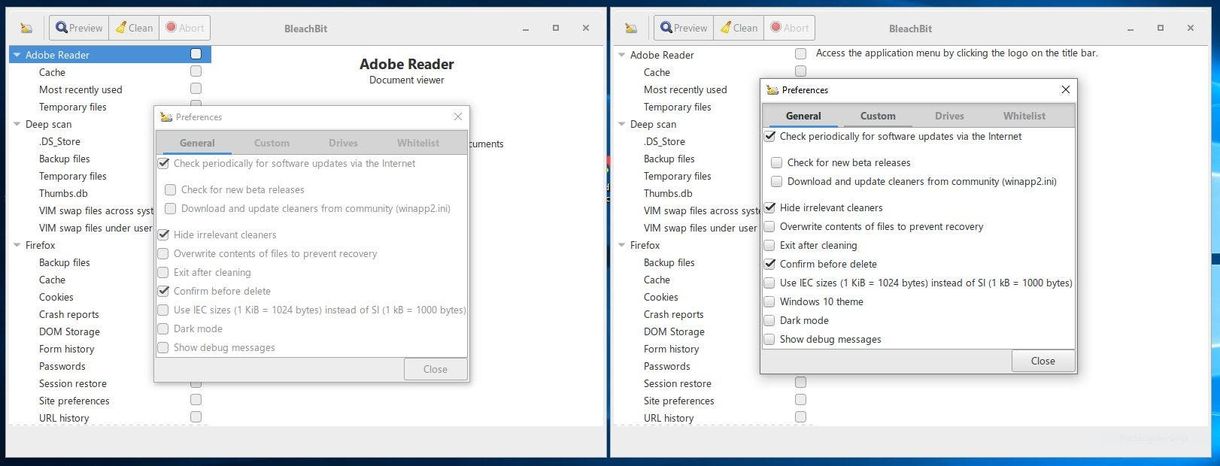Collapse Adobe Reader tree node in right window
Screen dimensions: 1220x466
click(x=622, y=55)
